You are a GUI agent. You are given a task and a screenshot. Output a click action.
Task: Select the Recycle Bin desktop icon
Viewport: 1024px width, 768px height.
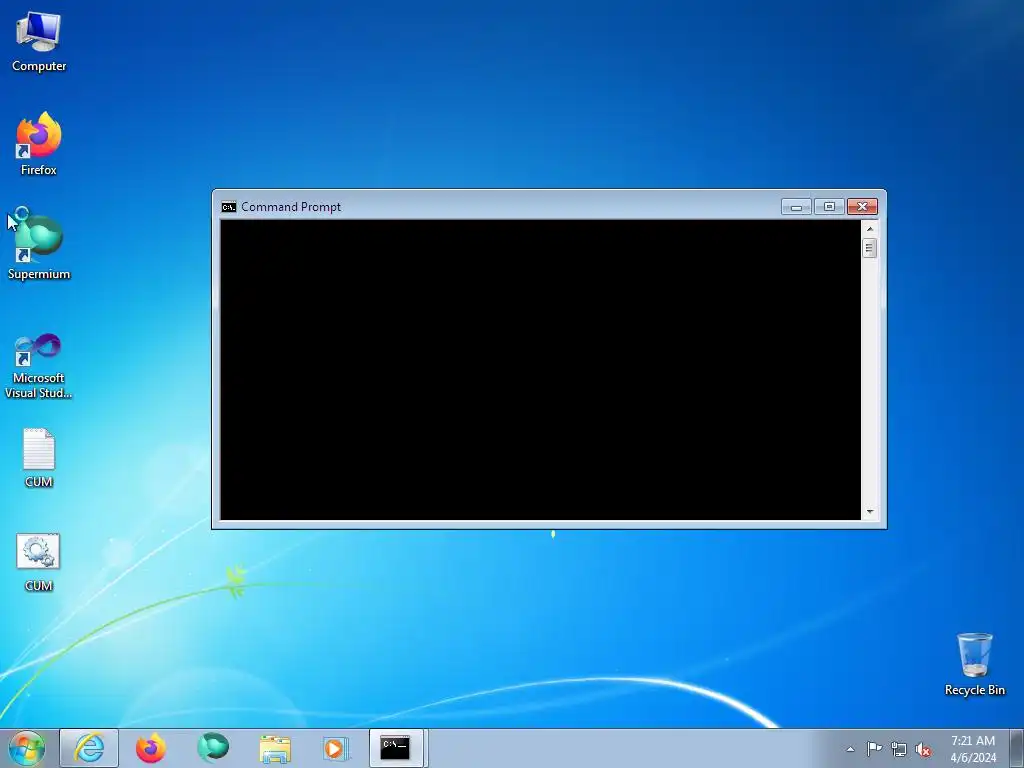974,664
